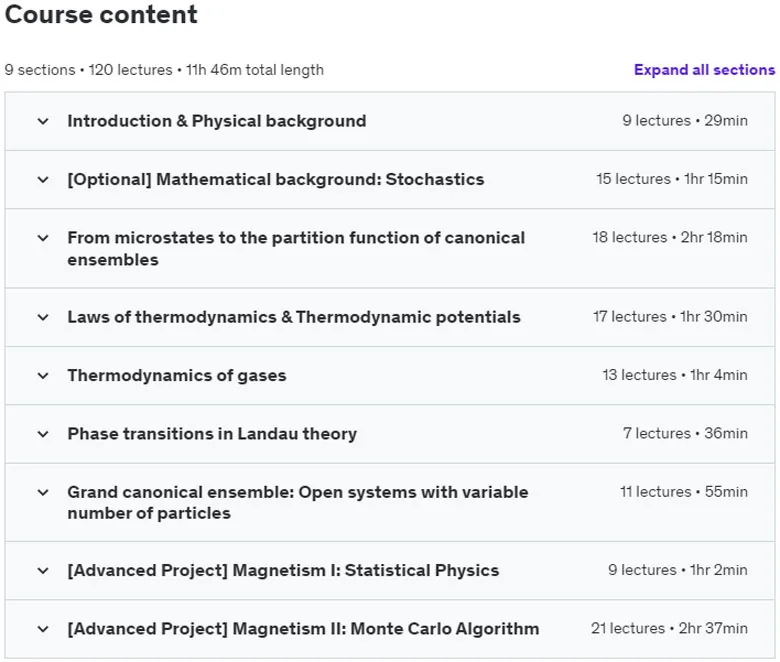Image resolution: width=780 pixels, height=662 pixels.
Task: Expand the Mathematical background Stochastics chevron
Action: 43,179
